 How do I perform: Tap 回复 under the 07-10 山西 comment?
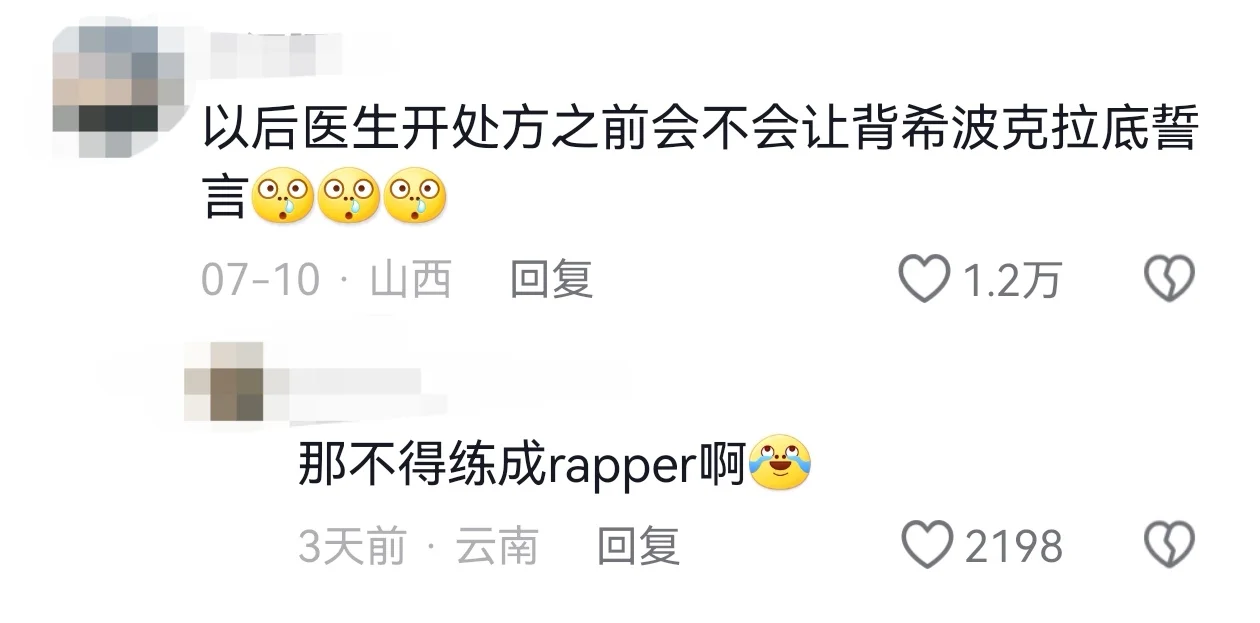pos(551,280)
